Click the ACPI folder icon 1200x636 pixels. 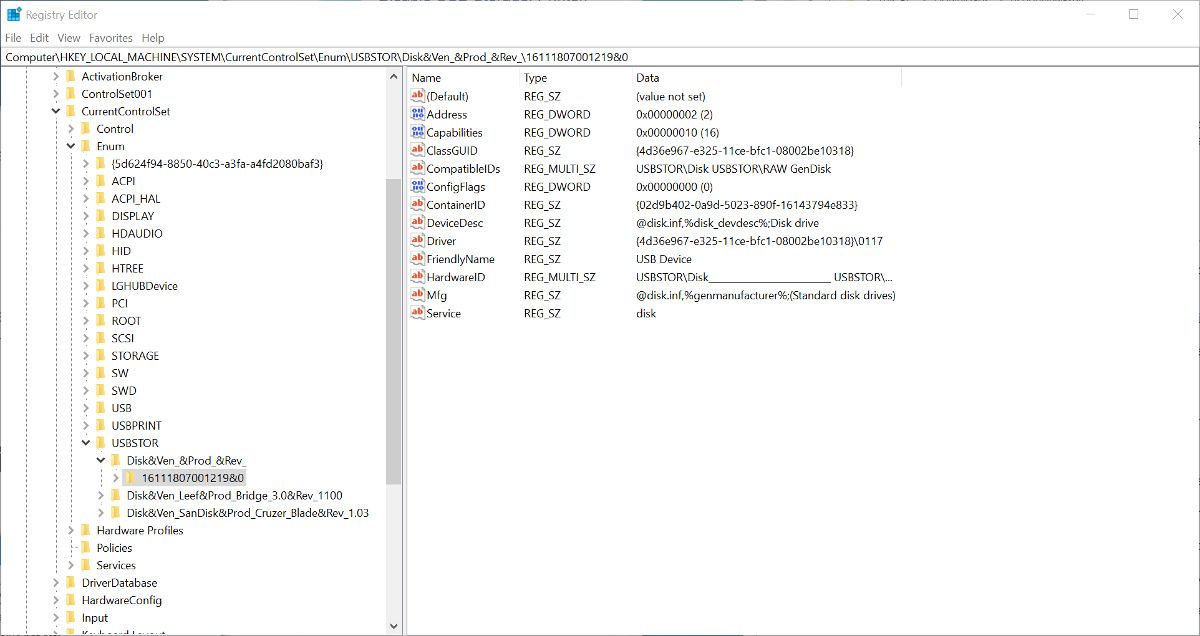(x=100, y=181)
